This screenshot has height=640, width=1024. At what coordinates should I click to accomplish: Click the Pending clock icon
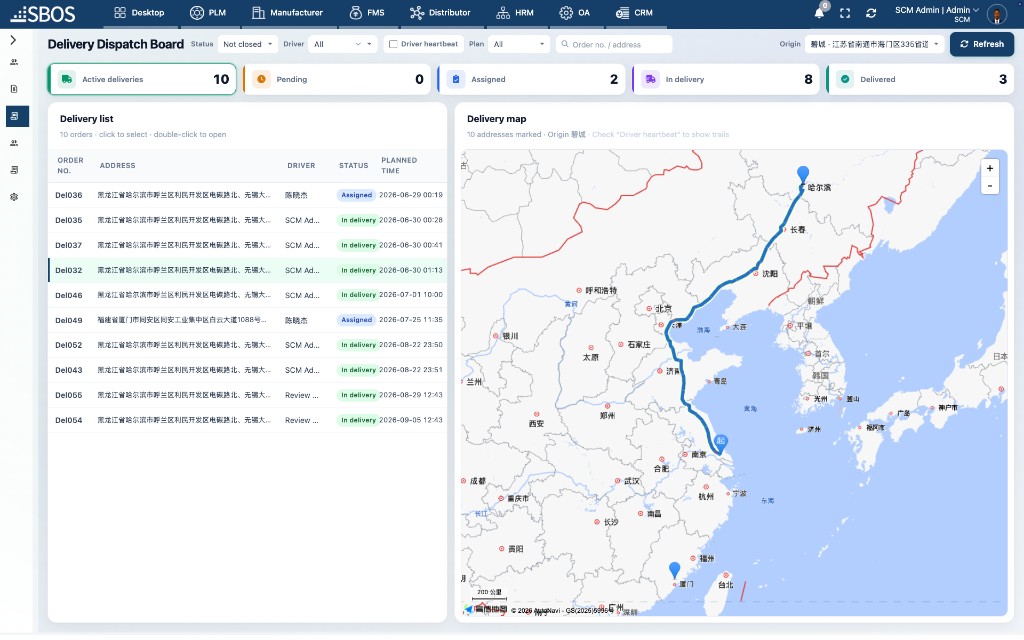click(261, 79)
